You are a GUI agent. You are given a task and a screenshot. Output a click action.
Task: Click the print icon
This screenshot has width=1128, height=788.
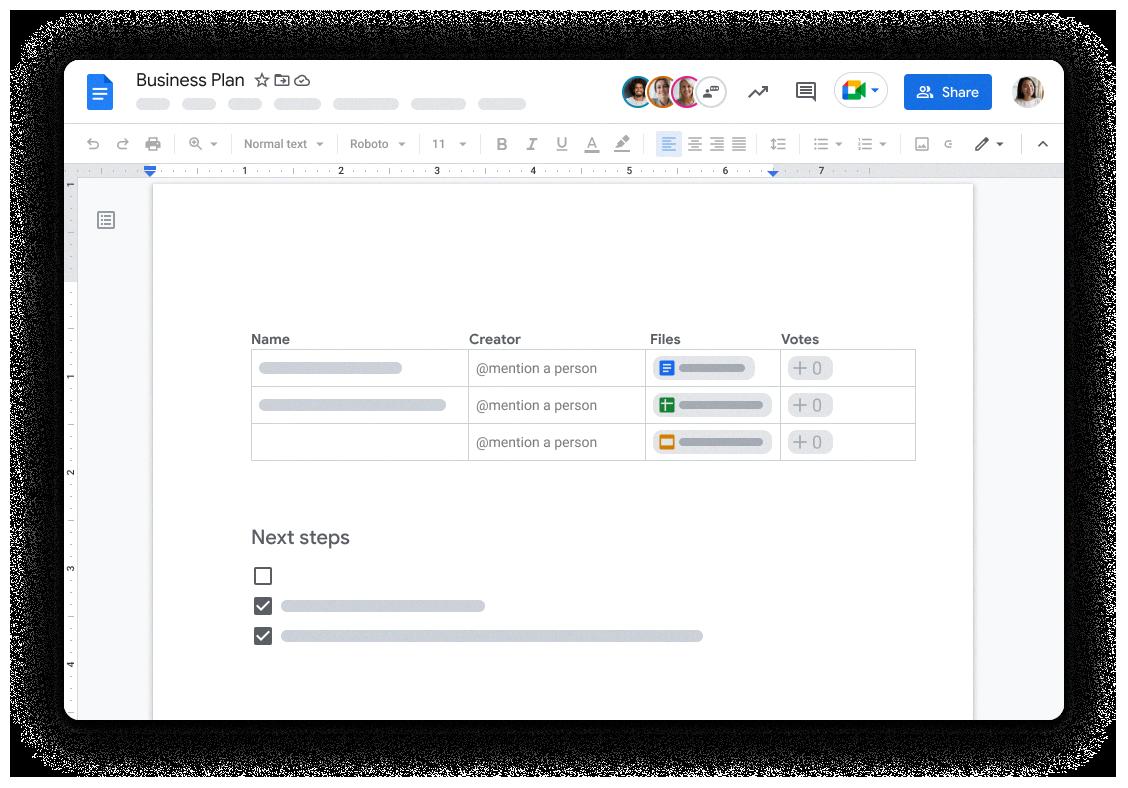coord(153,143)
